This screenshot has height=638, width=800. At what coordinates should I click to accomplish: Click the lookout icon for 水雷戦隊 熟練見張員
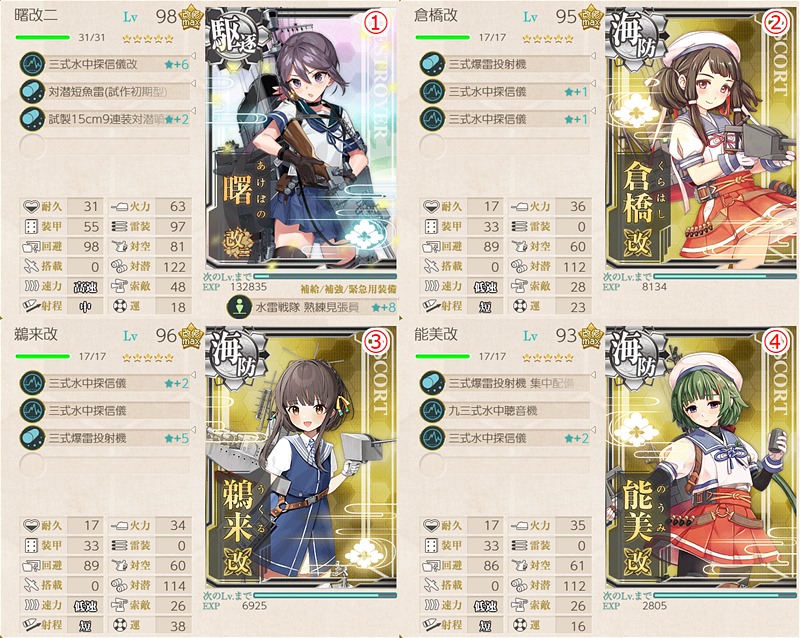click(238, 307)
